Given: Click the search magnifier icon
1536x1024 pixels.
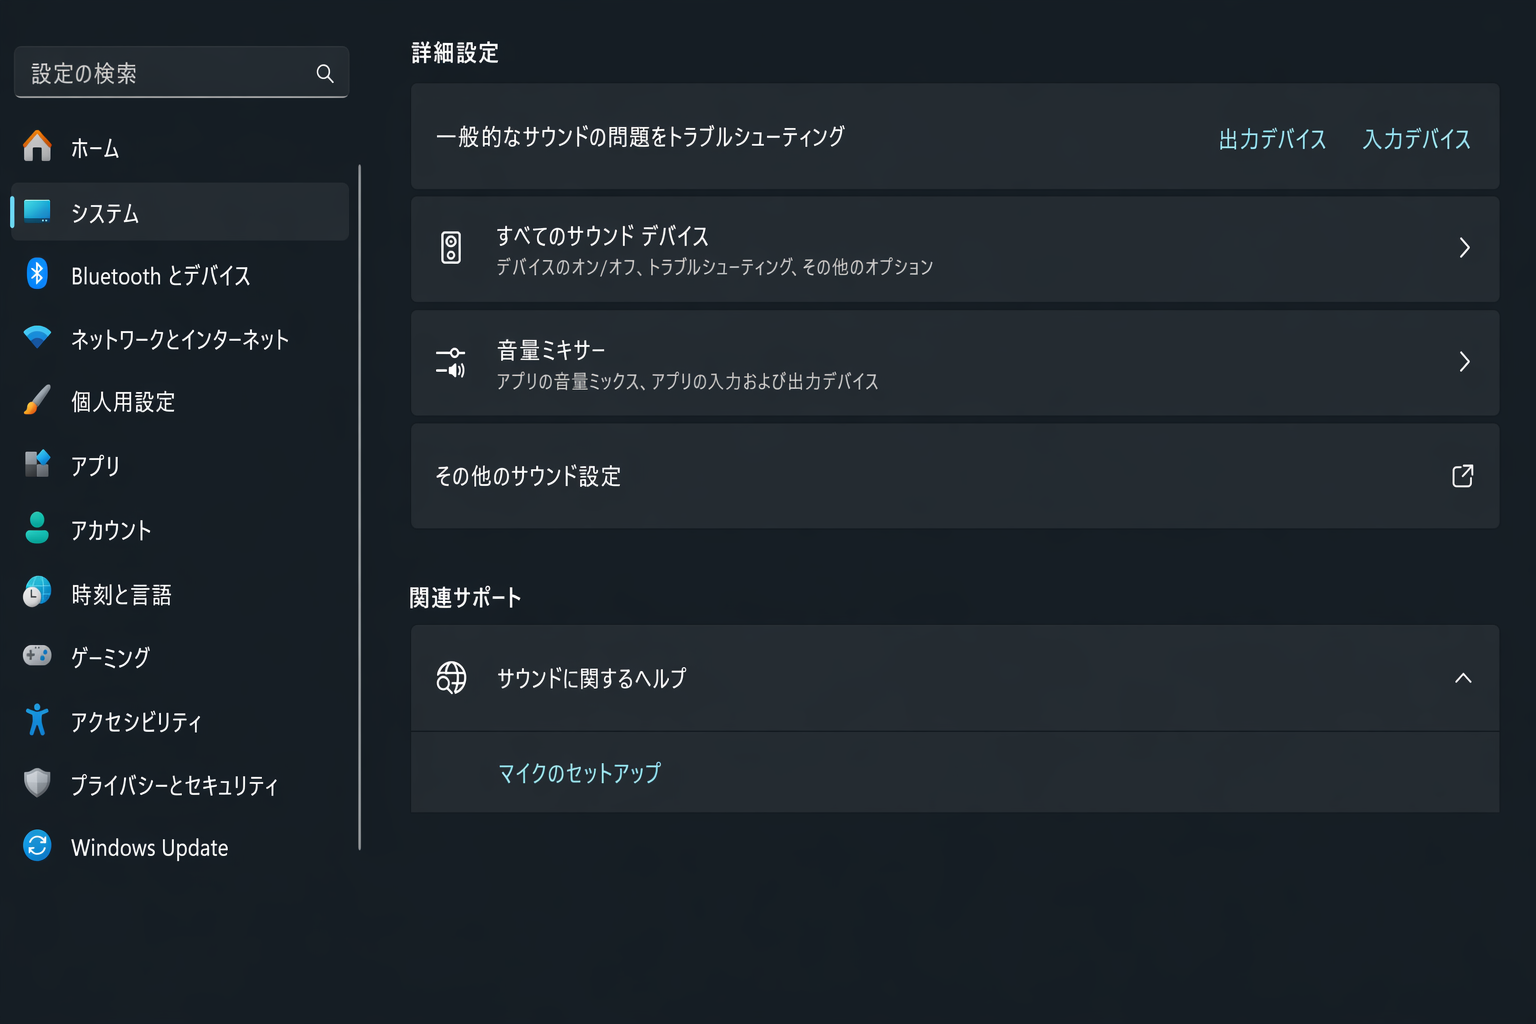Looking at the screenshot, I should tap(325, 73).
